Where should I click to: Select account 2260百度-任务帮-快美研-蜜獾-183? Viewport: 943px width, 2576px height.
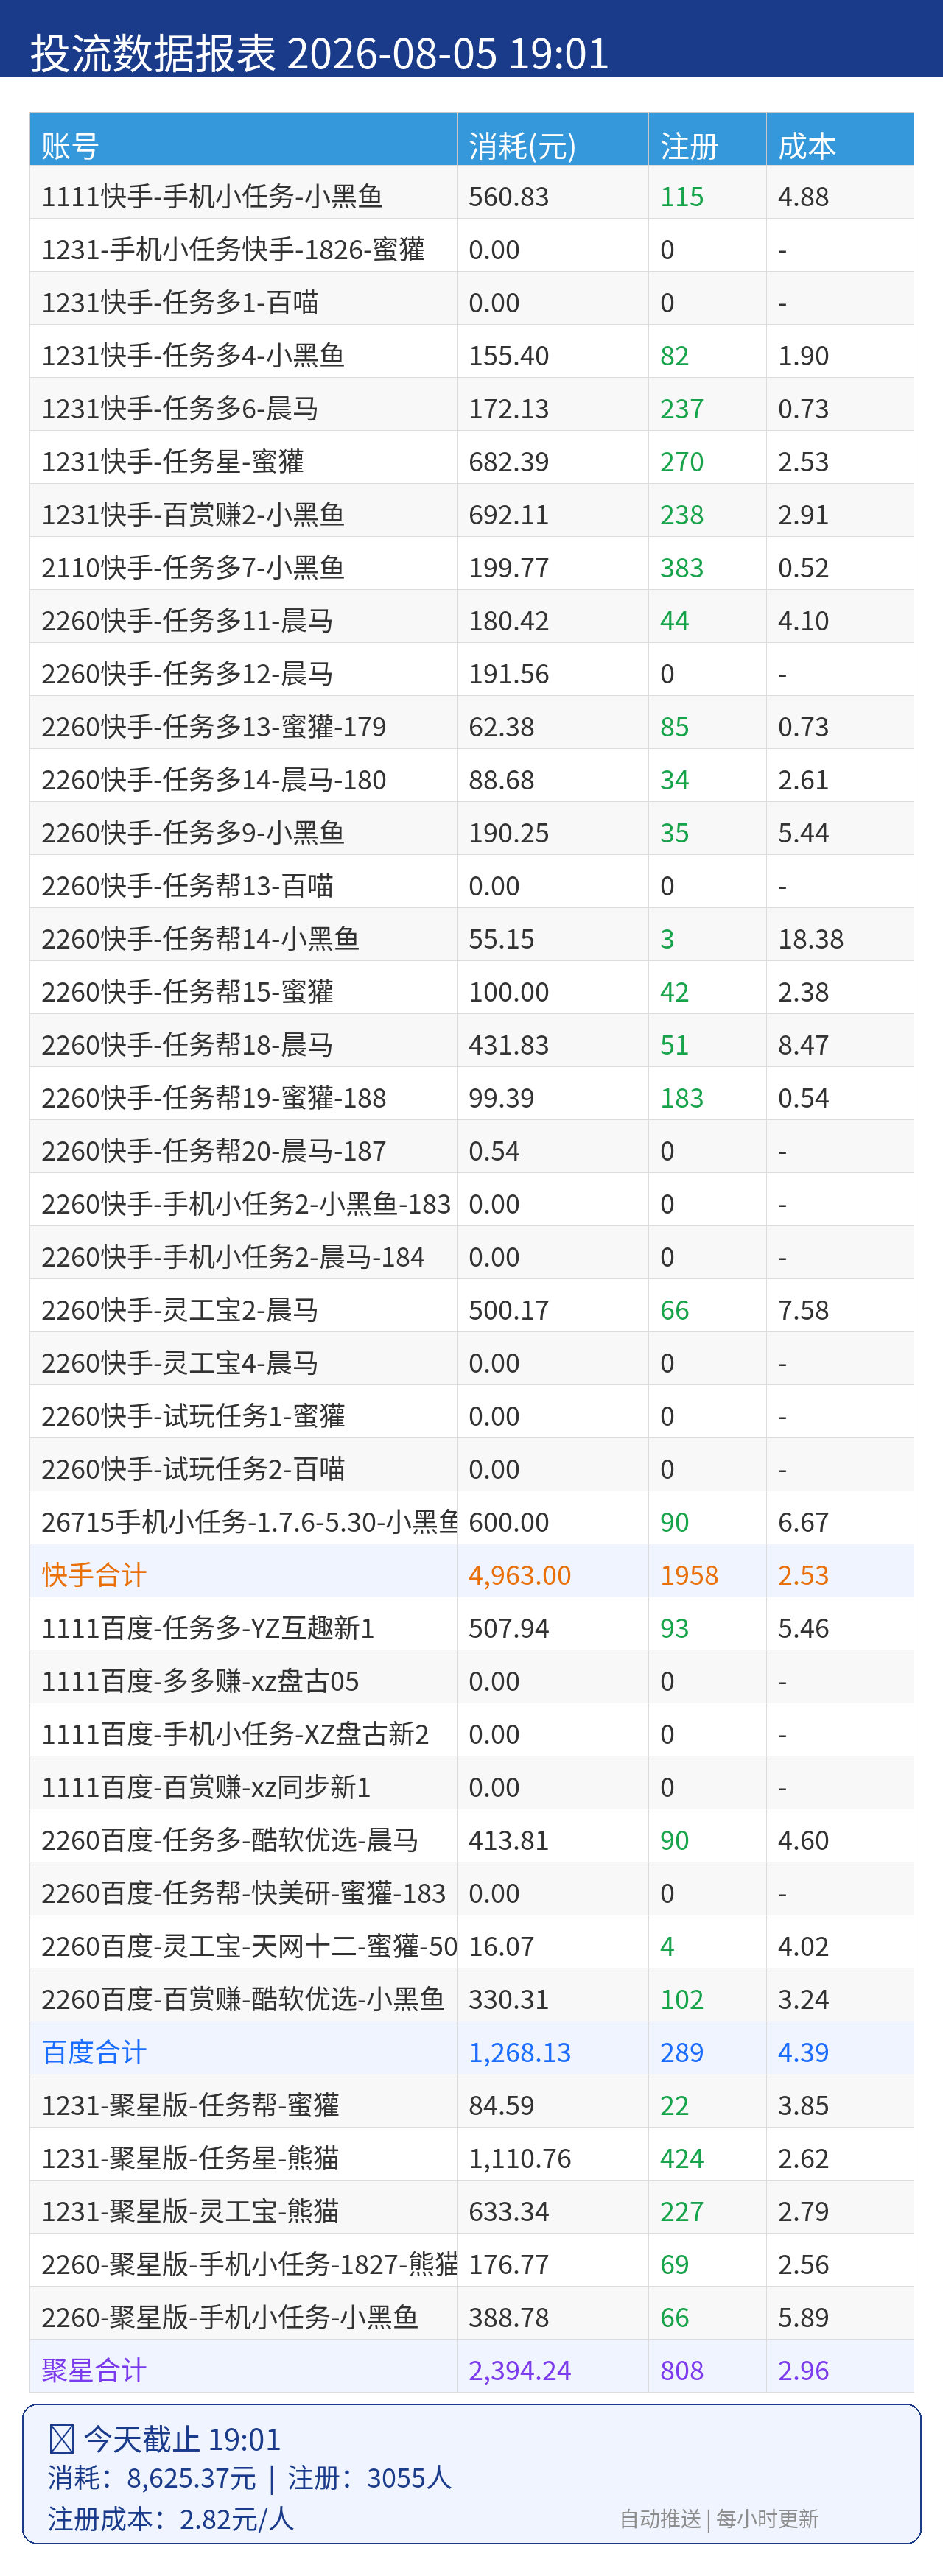[244, 1893]
